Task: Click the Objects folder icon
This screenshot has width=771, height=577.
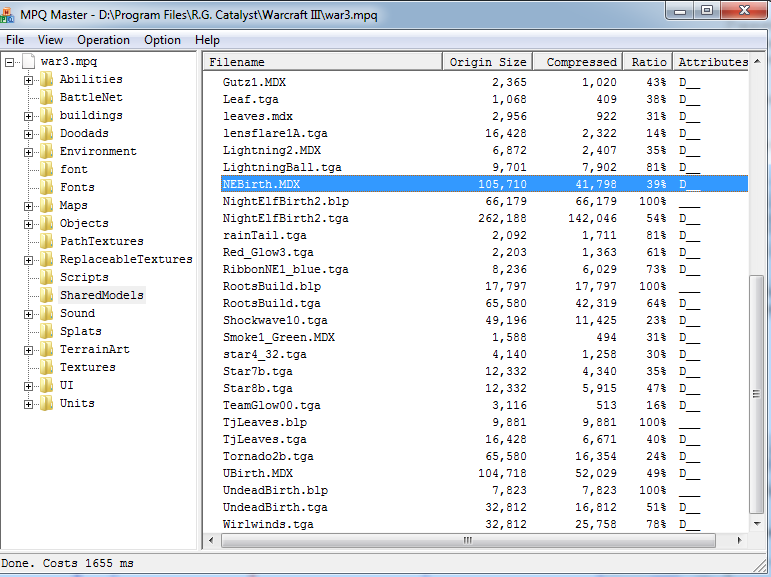Action: coord(46,223)
